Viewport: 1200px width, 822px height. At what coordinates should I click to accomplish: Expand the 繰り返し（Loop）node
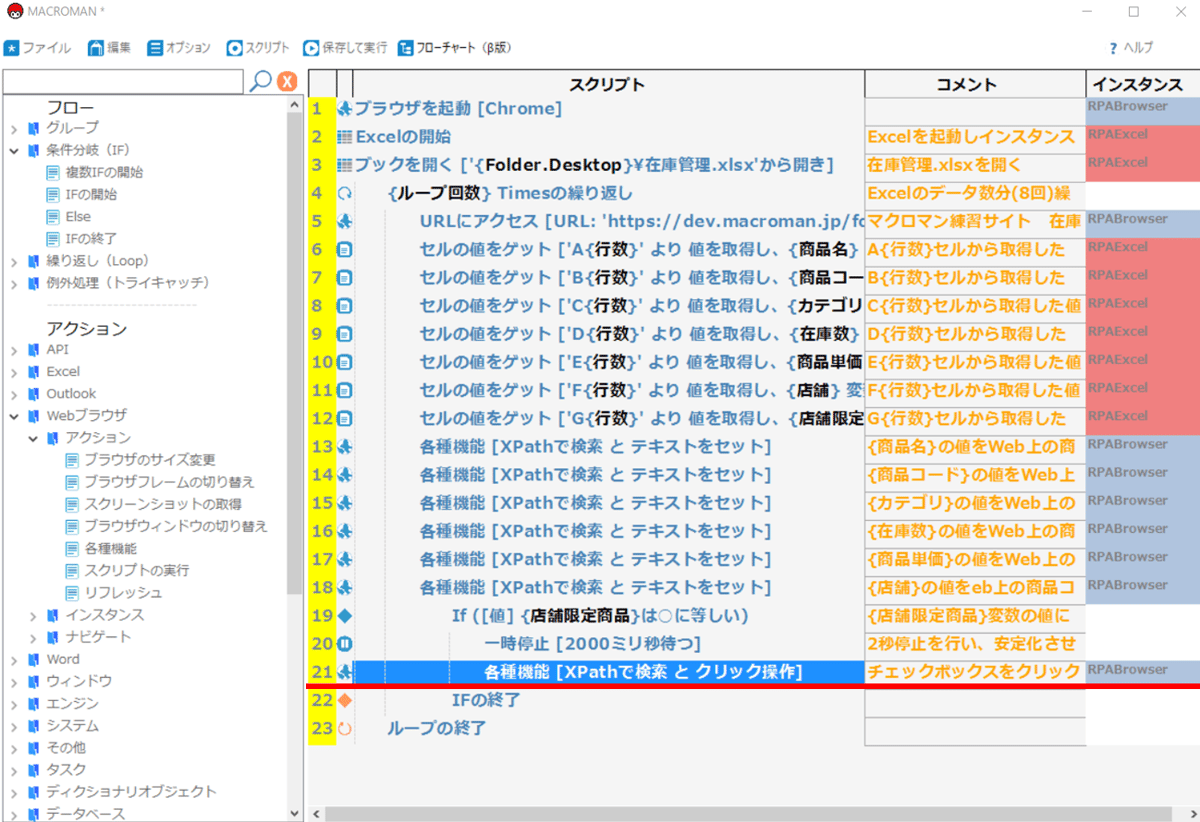point(15,261)
